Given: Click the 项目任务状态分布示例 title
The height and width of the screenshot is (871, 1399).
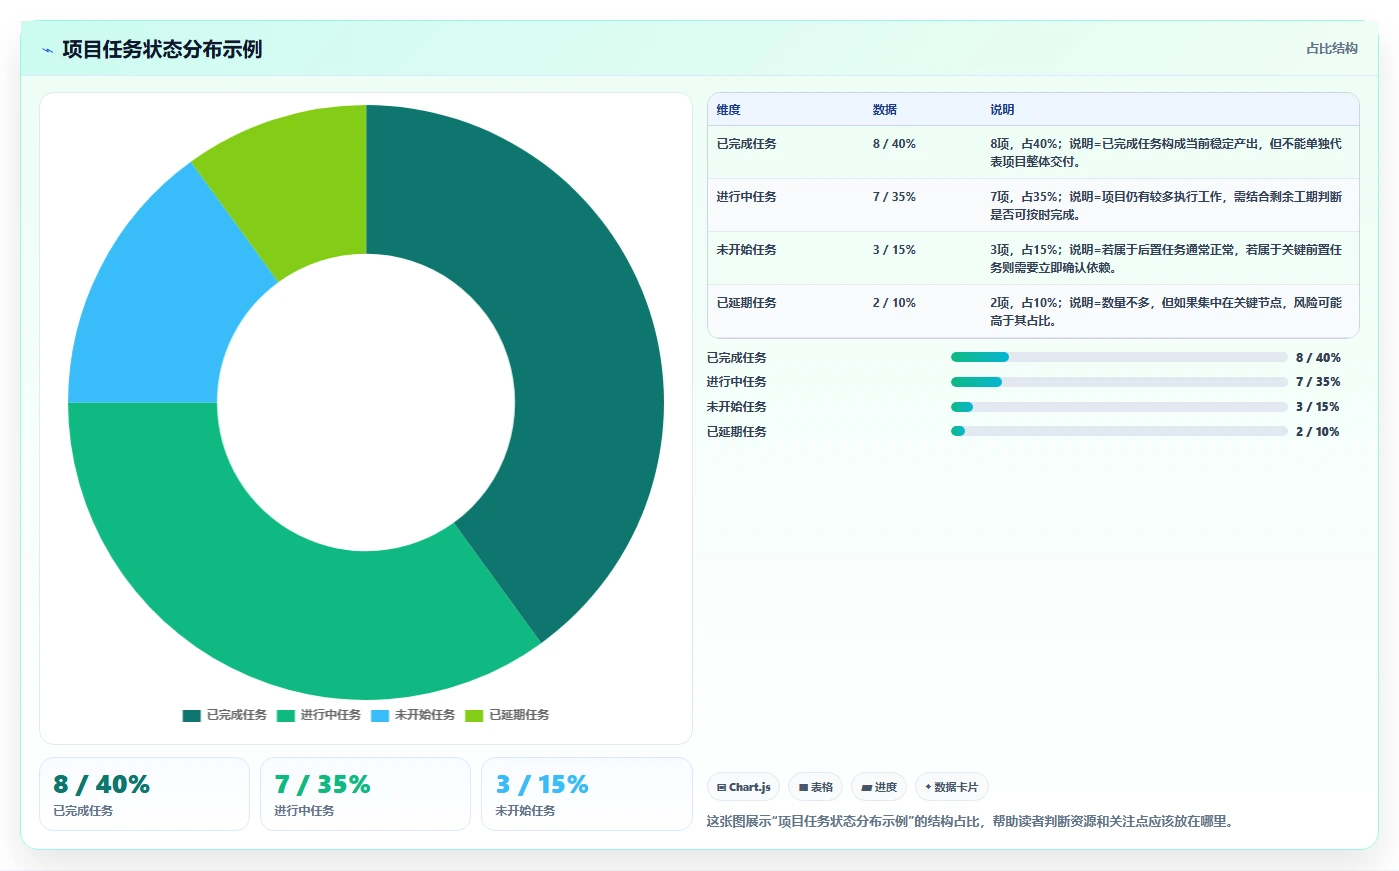Looking at the screenshot, I should tap(162, 49).
